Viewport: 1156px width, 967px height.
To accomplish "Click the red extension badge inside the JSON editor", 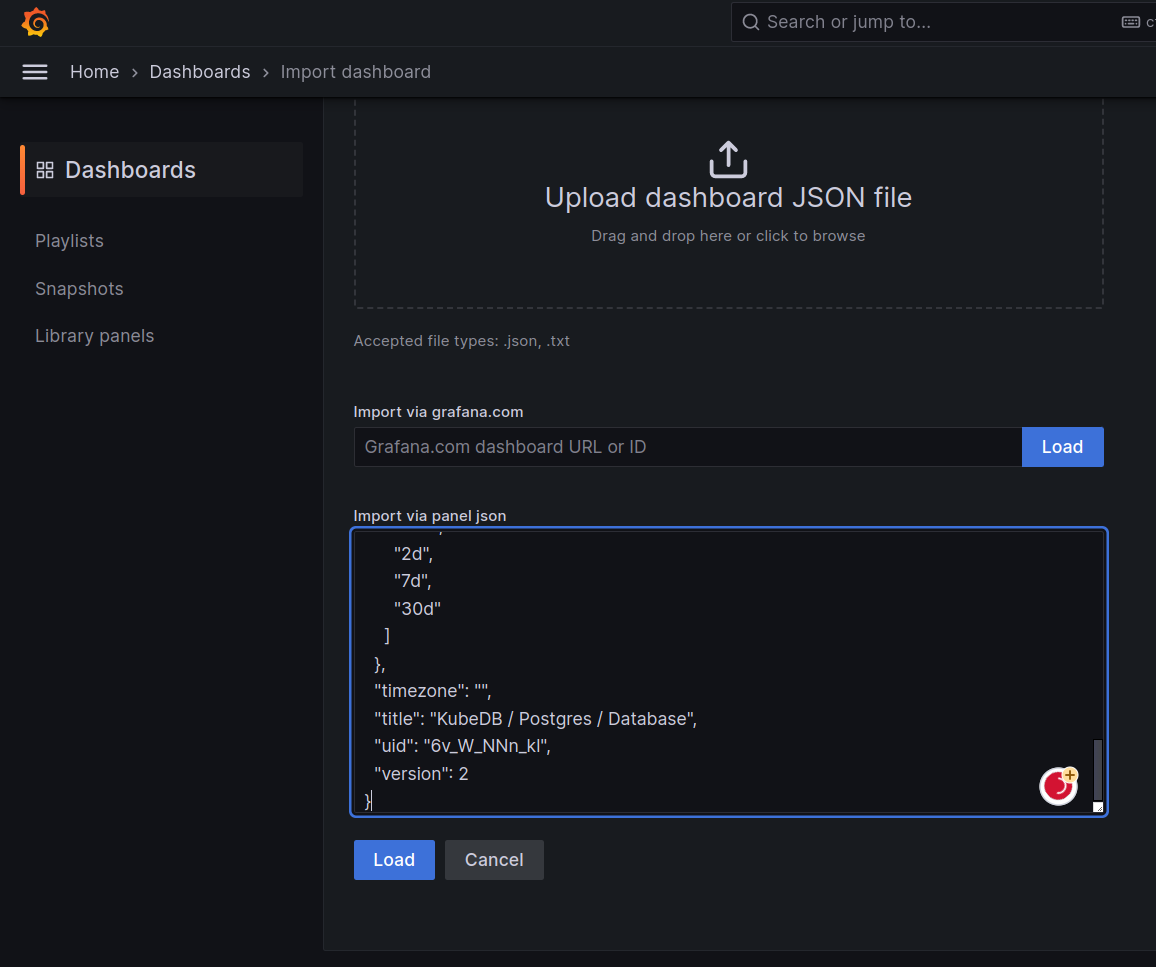I will 1058,786.
